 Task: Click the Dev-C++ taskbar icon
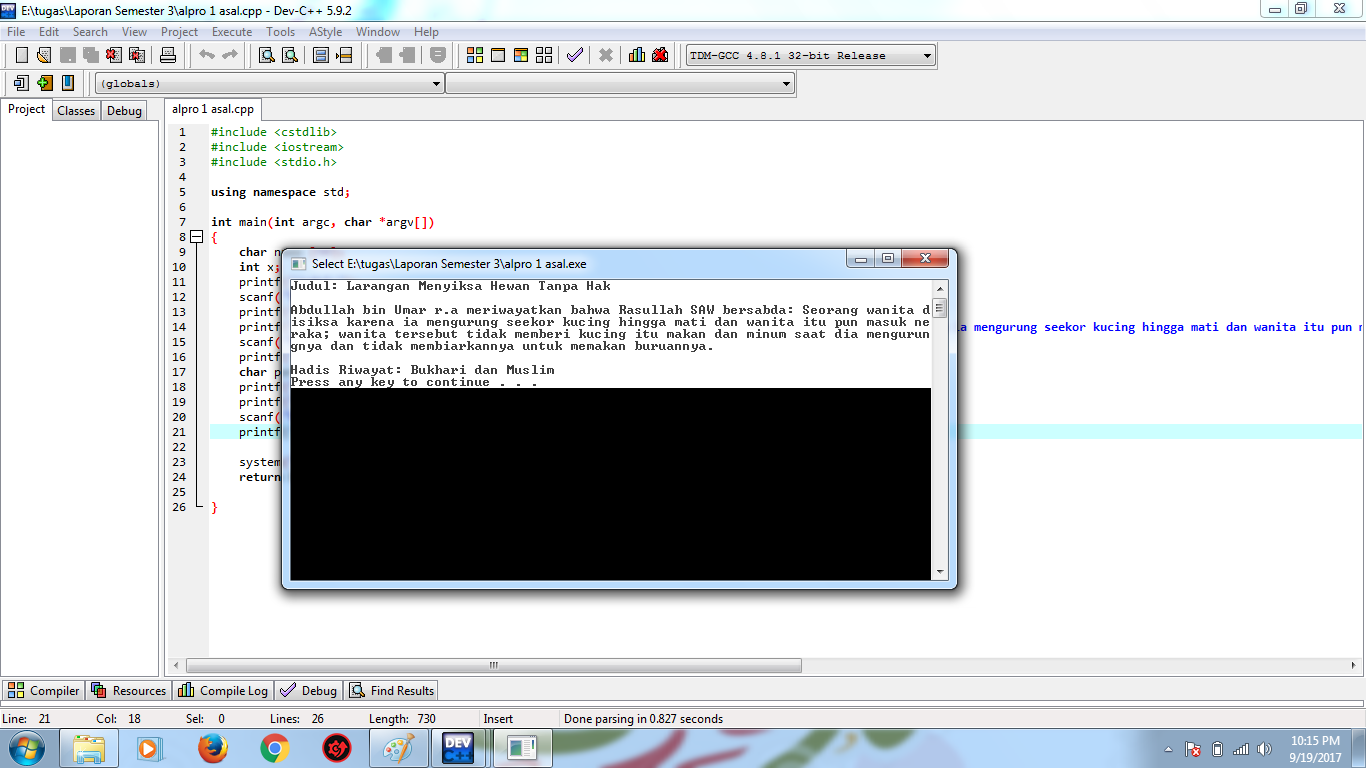(x=458, y=748)
